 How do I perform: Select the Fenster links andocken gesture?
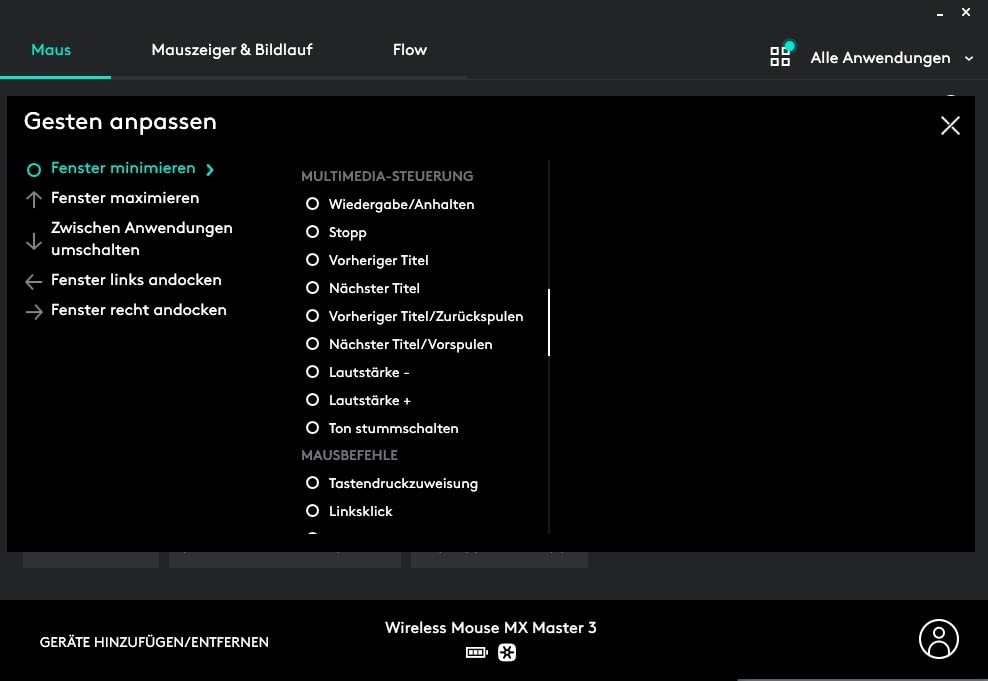tap(136, 280)
